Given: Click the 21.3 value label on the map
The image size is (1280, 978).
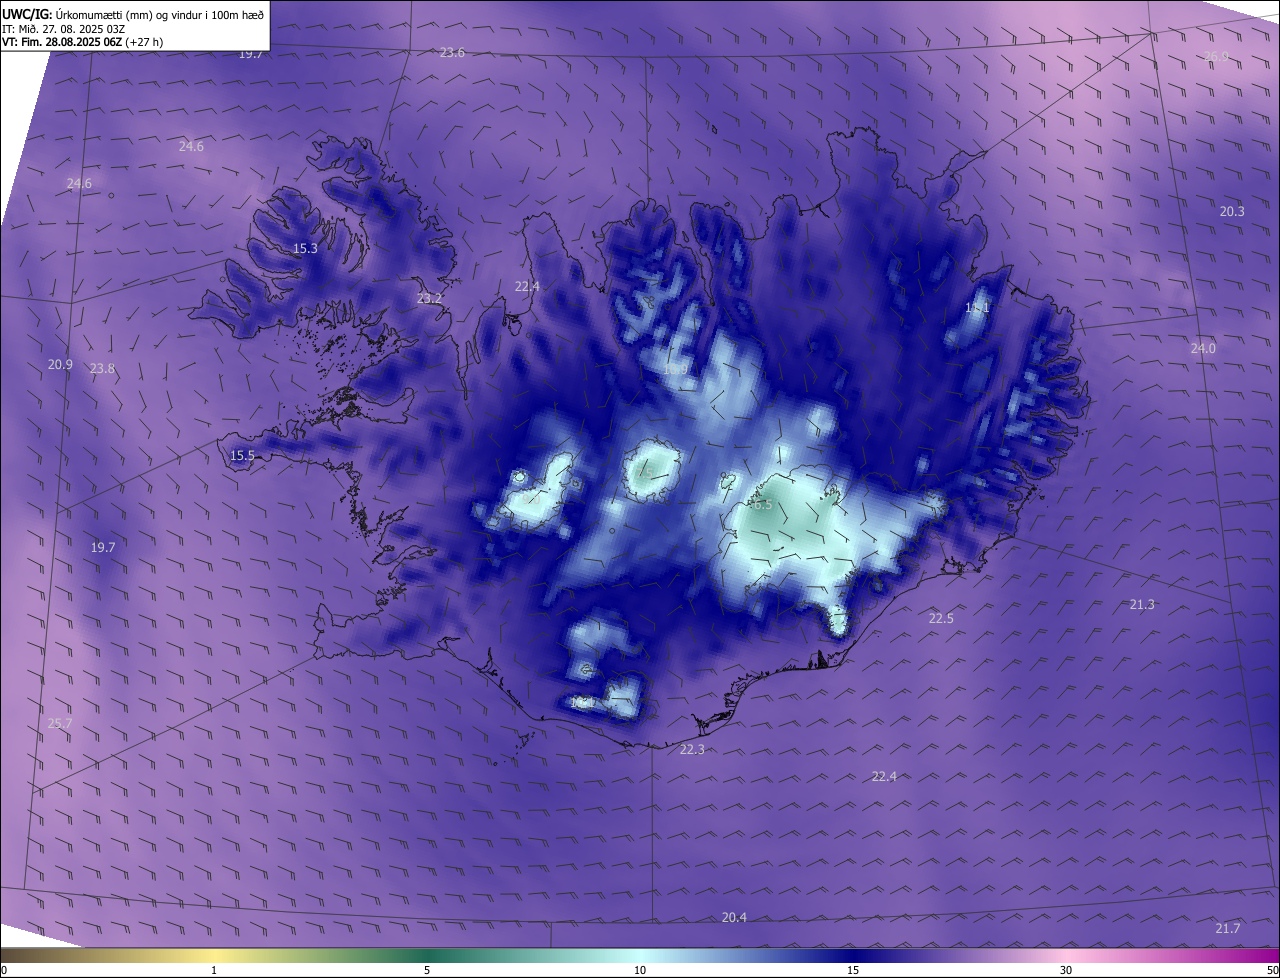Looking at the screenshot, I should pos(1142,604).
